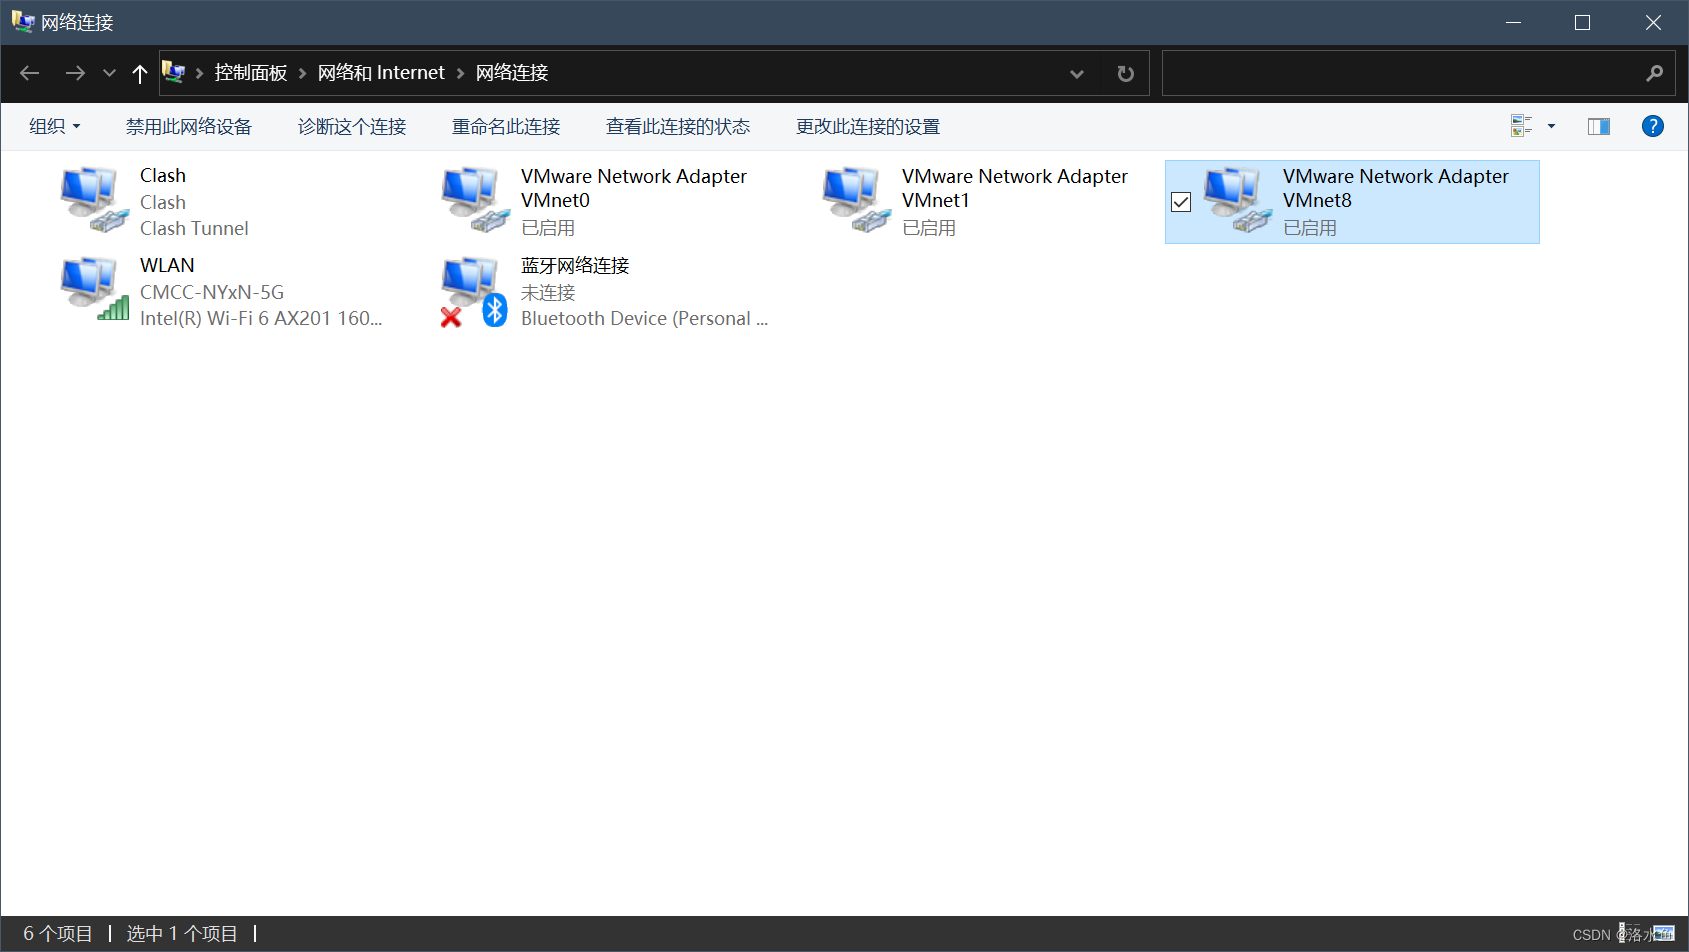Click the change view icon
The width and height of the screenshot is (1689, 952).
[1522, 126]
